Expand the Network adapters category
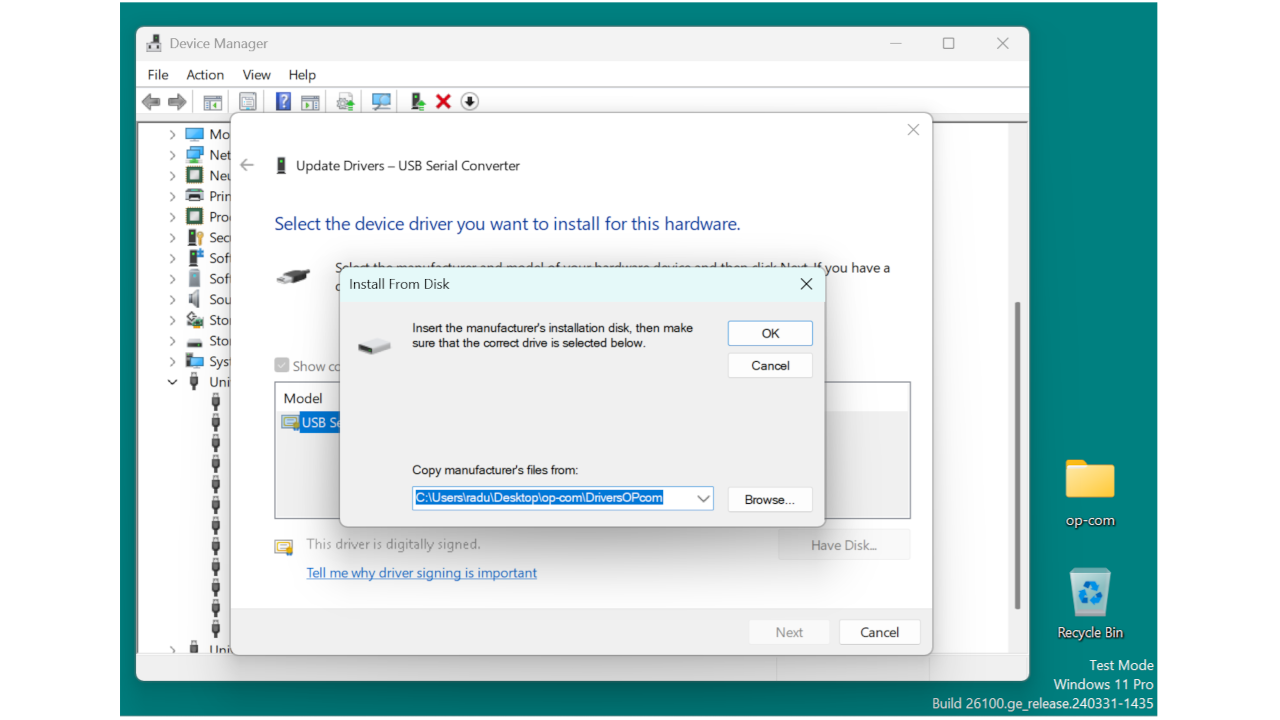The image size is (1280, 720). [171, 154]
